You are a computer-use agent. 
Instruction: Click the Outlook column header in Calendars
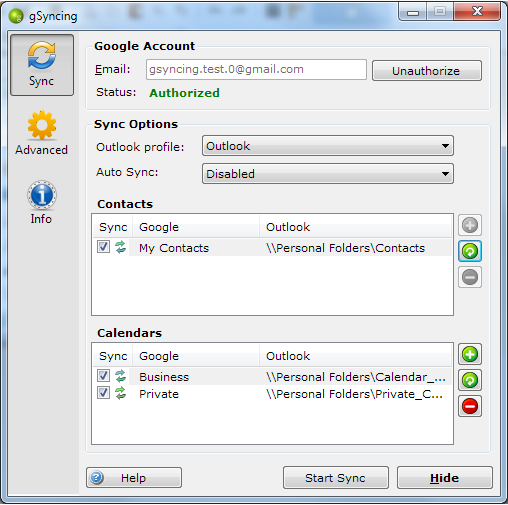tap(355, 356)
